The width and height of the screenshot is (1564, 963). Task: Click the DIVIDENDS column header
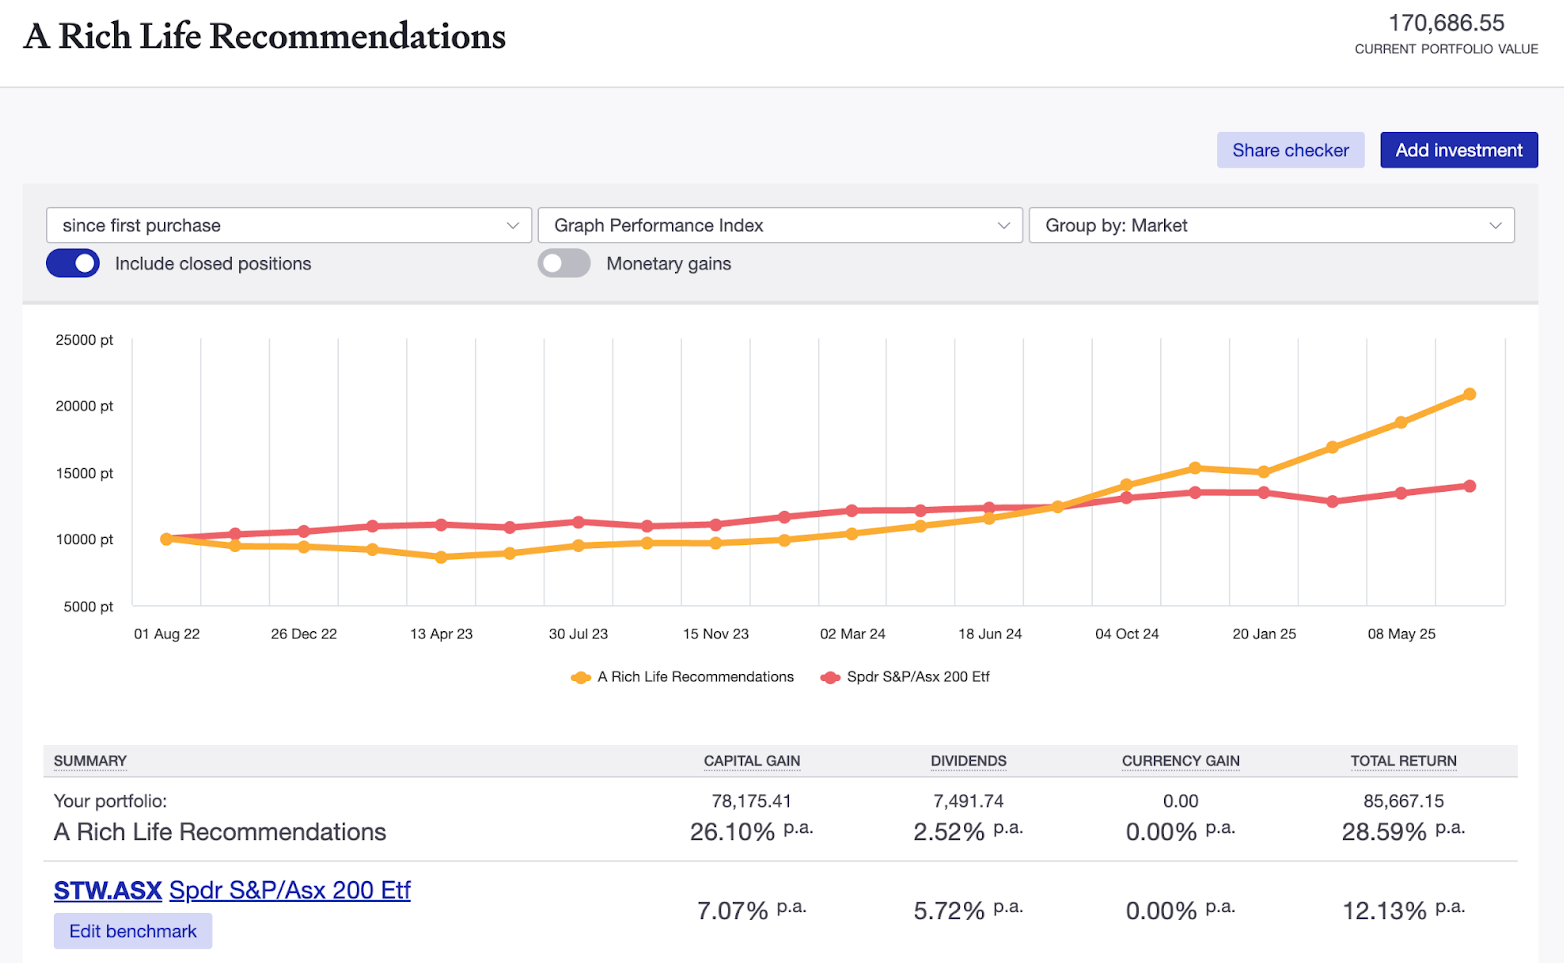pos(969,761)
